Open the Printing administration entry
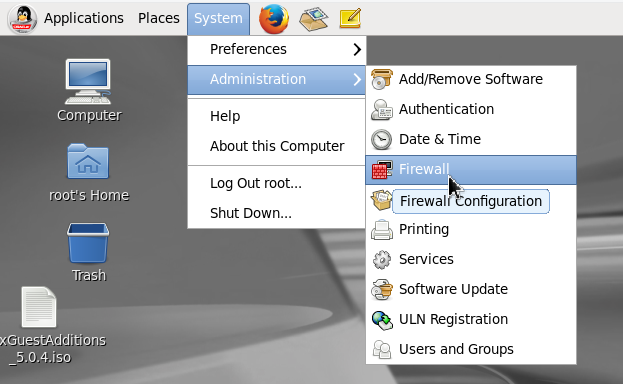This screenshot has width=623, height=384. point(471,229)
